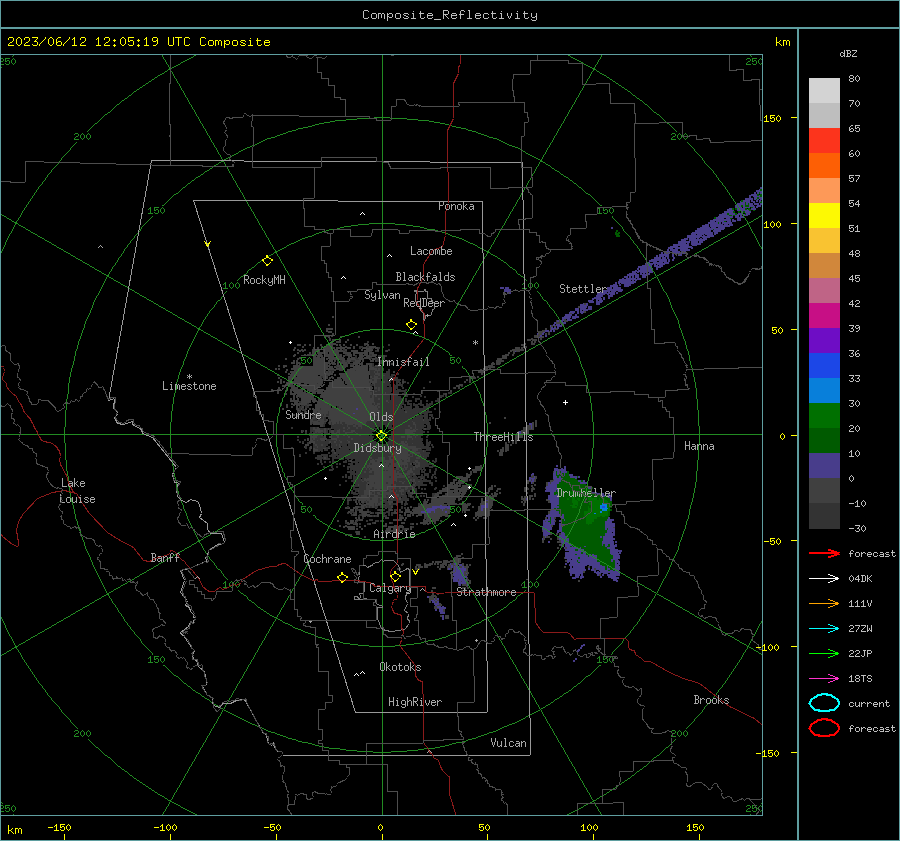The image size is (900, 841).
Task: Select the light gray 70-80 dBZ swatch
Action: coord(824,91)
